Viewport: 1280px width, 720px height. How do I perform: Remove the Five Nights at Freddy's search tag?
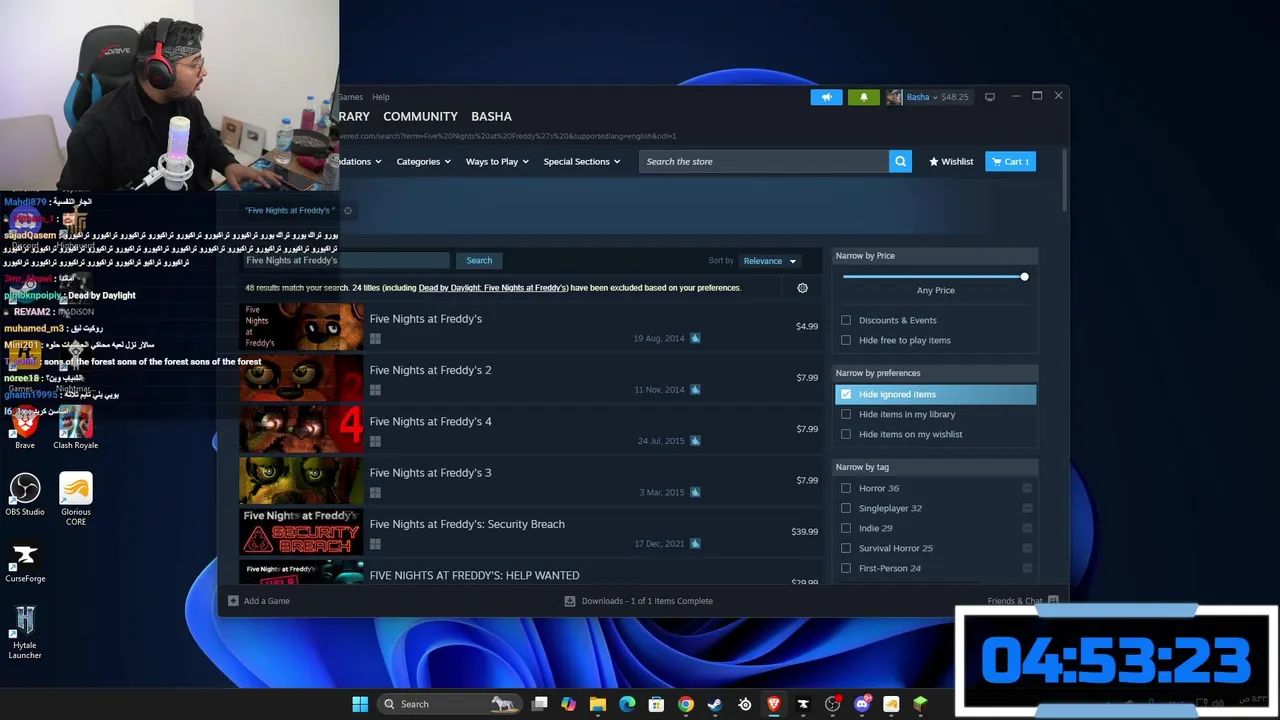348,210
